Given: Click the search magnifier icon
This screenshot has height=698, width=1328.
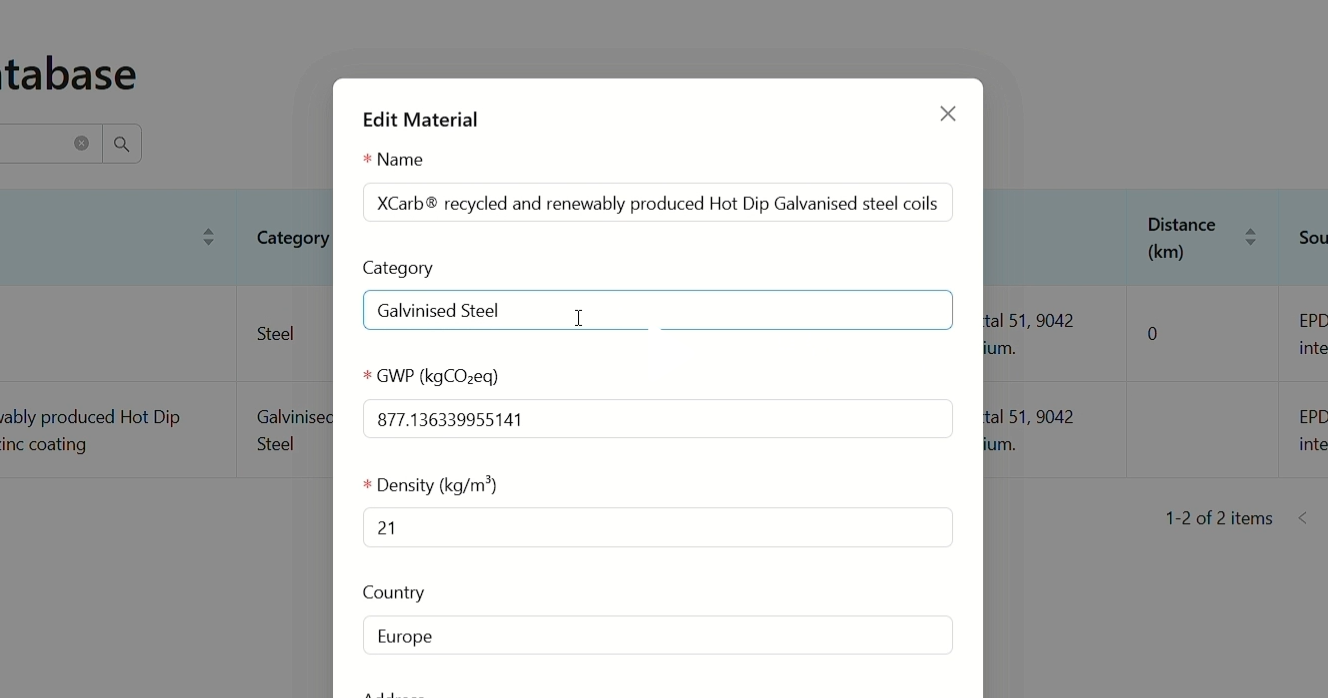Looking at the screenshot, I should tap(120, 143).
